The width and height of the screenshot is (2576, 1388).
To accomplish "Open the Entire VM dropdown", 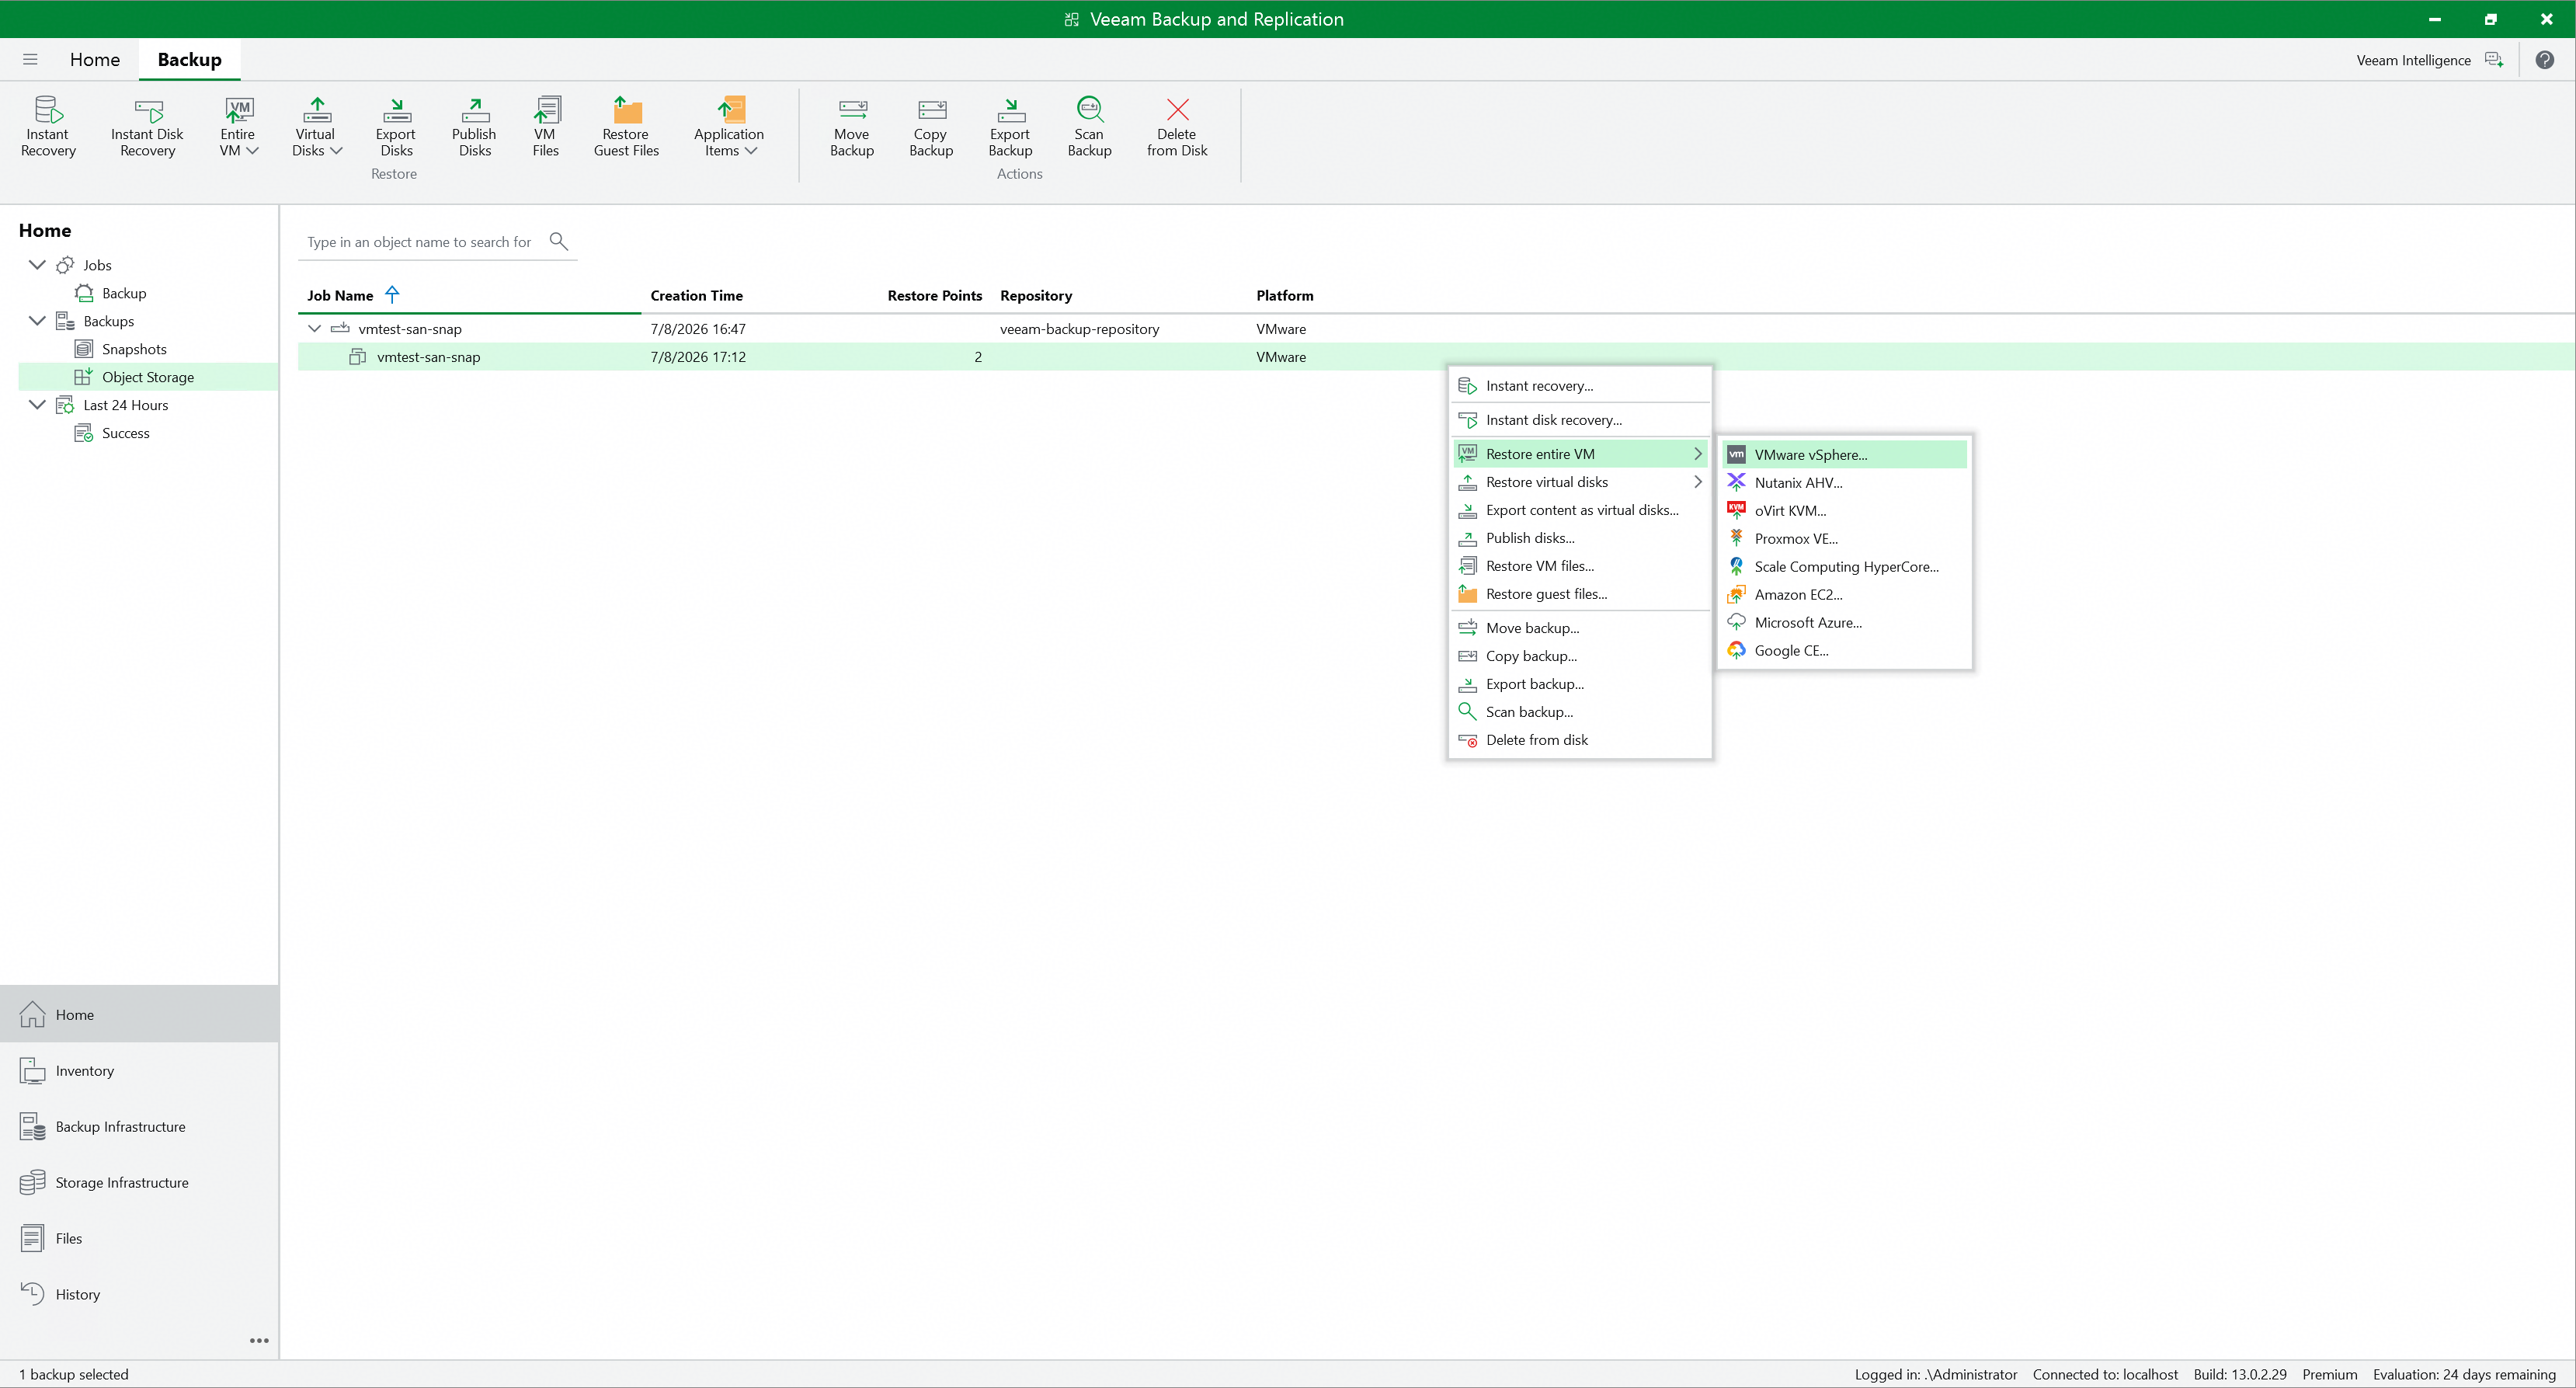I will pyautogui.click(x=239, y=127).
